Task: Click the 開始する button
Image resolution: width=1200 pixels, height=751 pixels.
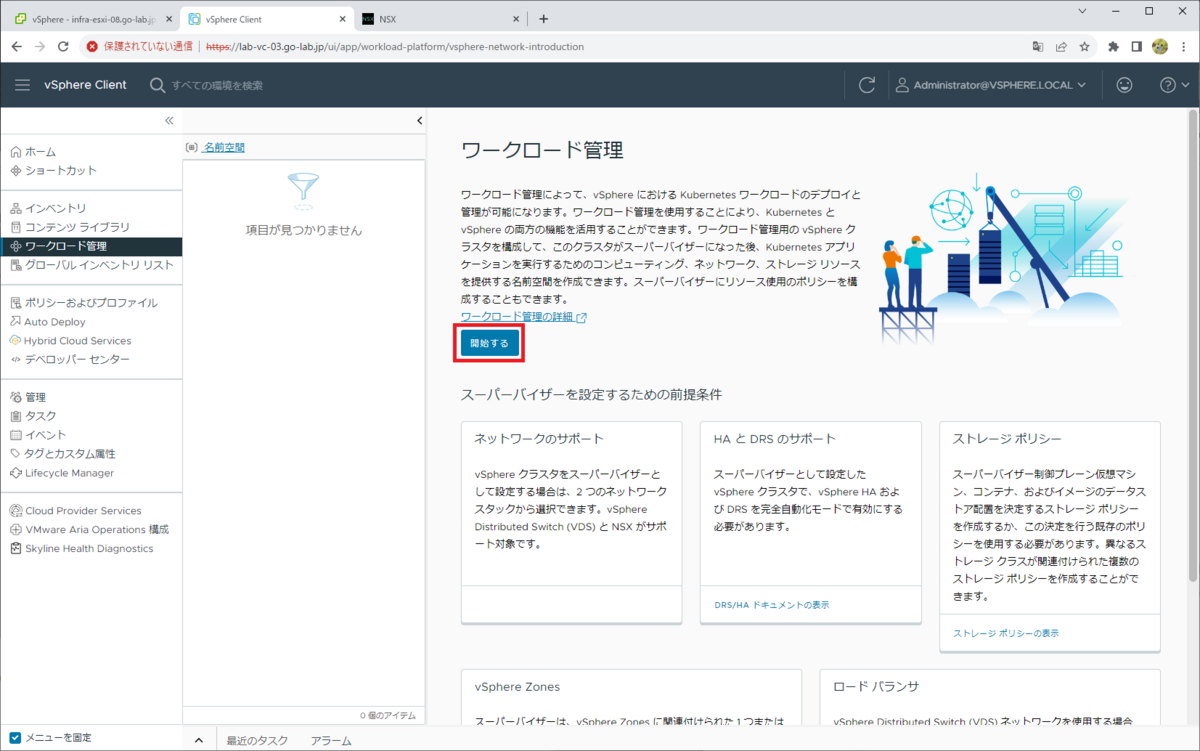Action: pyautogui.click(x=489, y=343)
